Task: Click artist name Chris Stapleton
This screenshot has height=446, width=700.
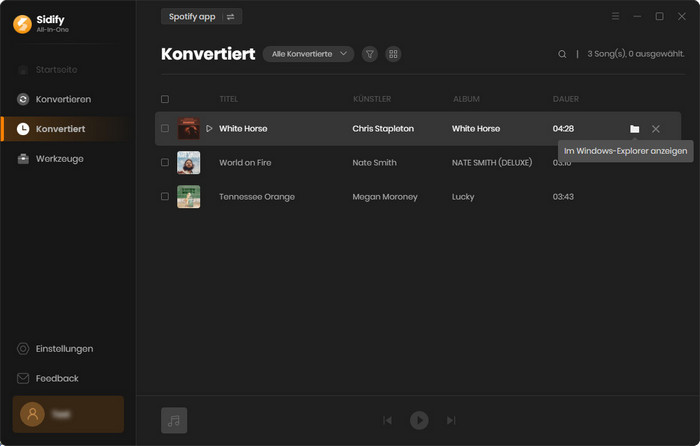Action: click(x=383, y=129)
